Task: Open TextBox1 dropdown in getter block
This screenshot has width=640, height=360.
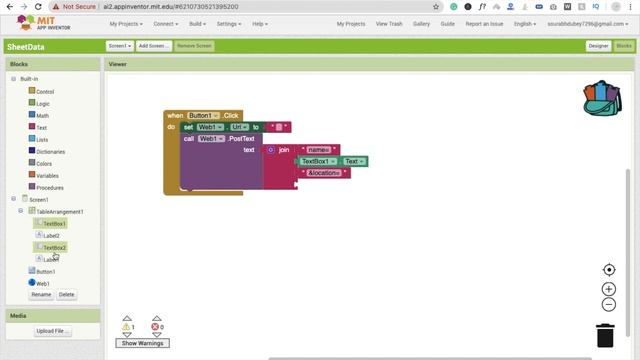Action: 319,161
